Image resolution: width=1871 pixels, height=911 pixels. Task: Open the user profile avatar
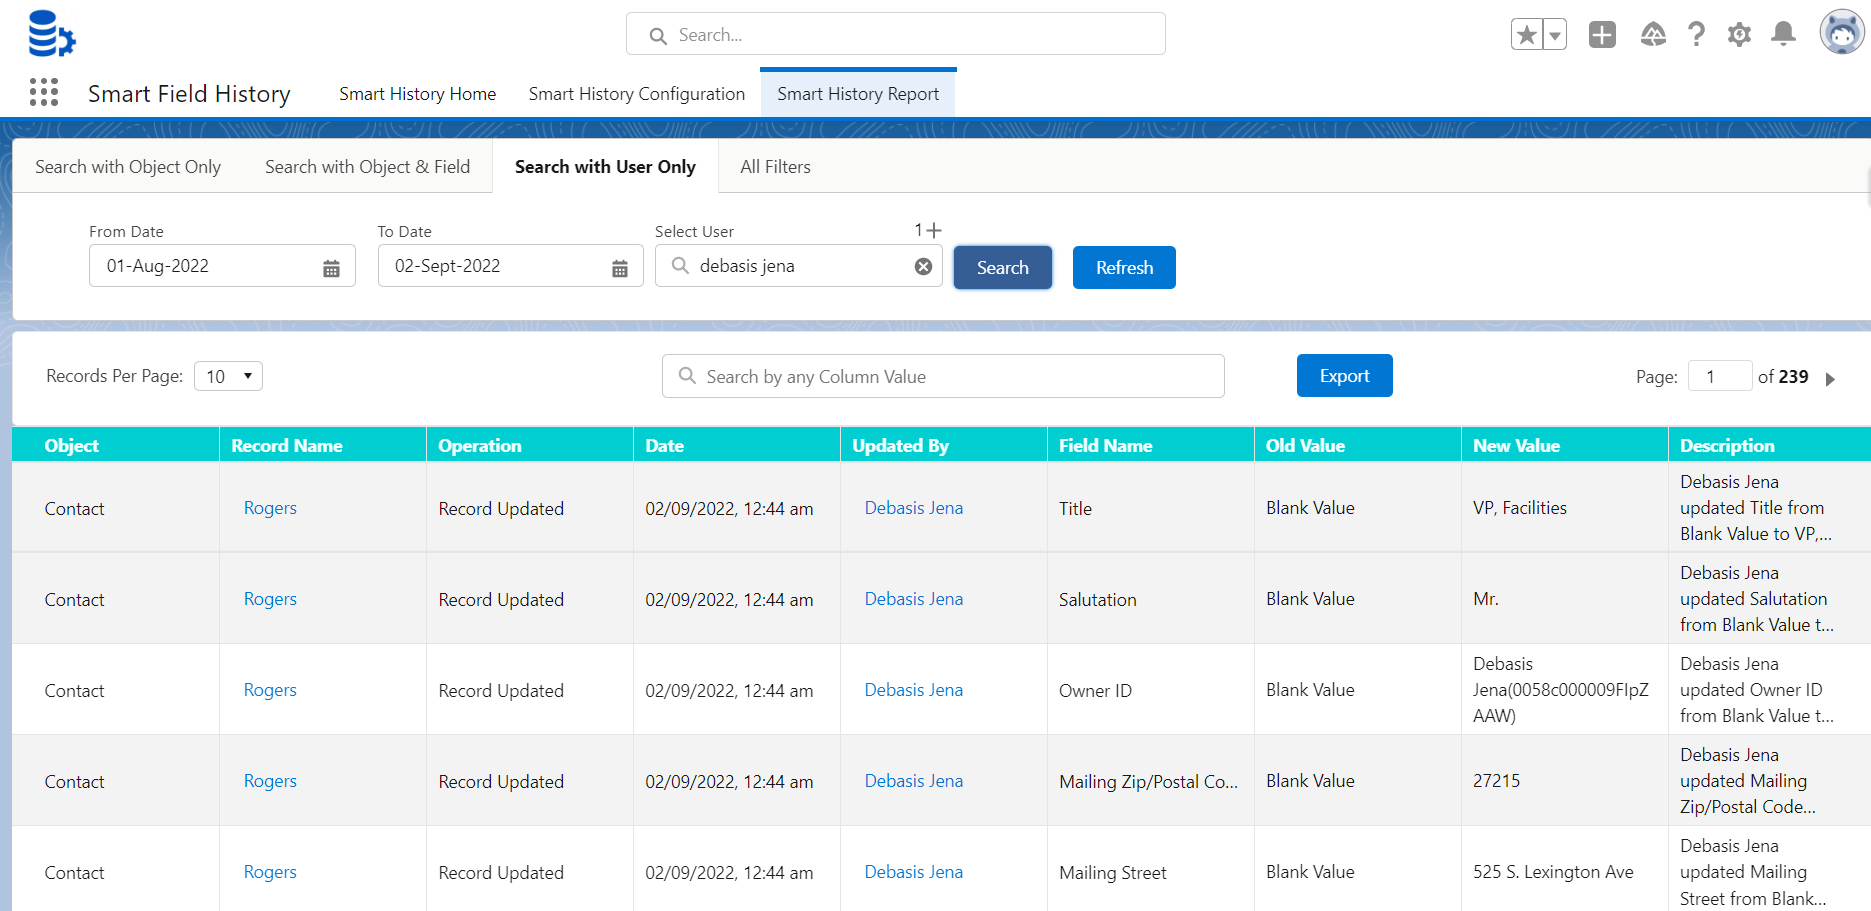coord(1841,33)
